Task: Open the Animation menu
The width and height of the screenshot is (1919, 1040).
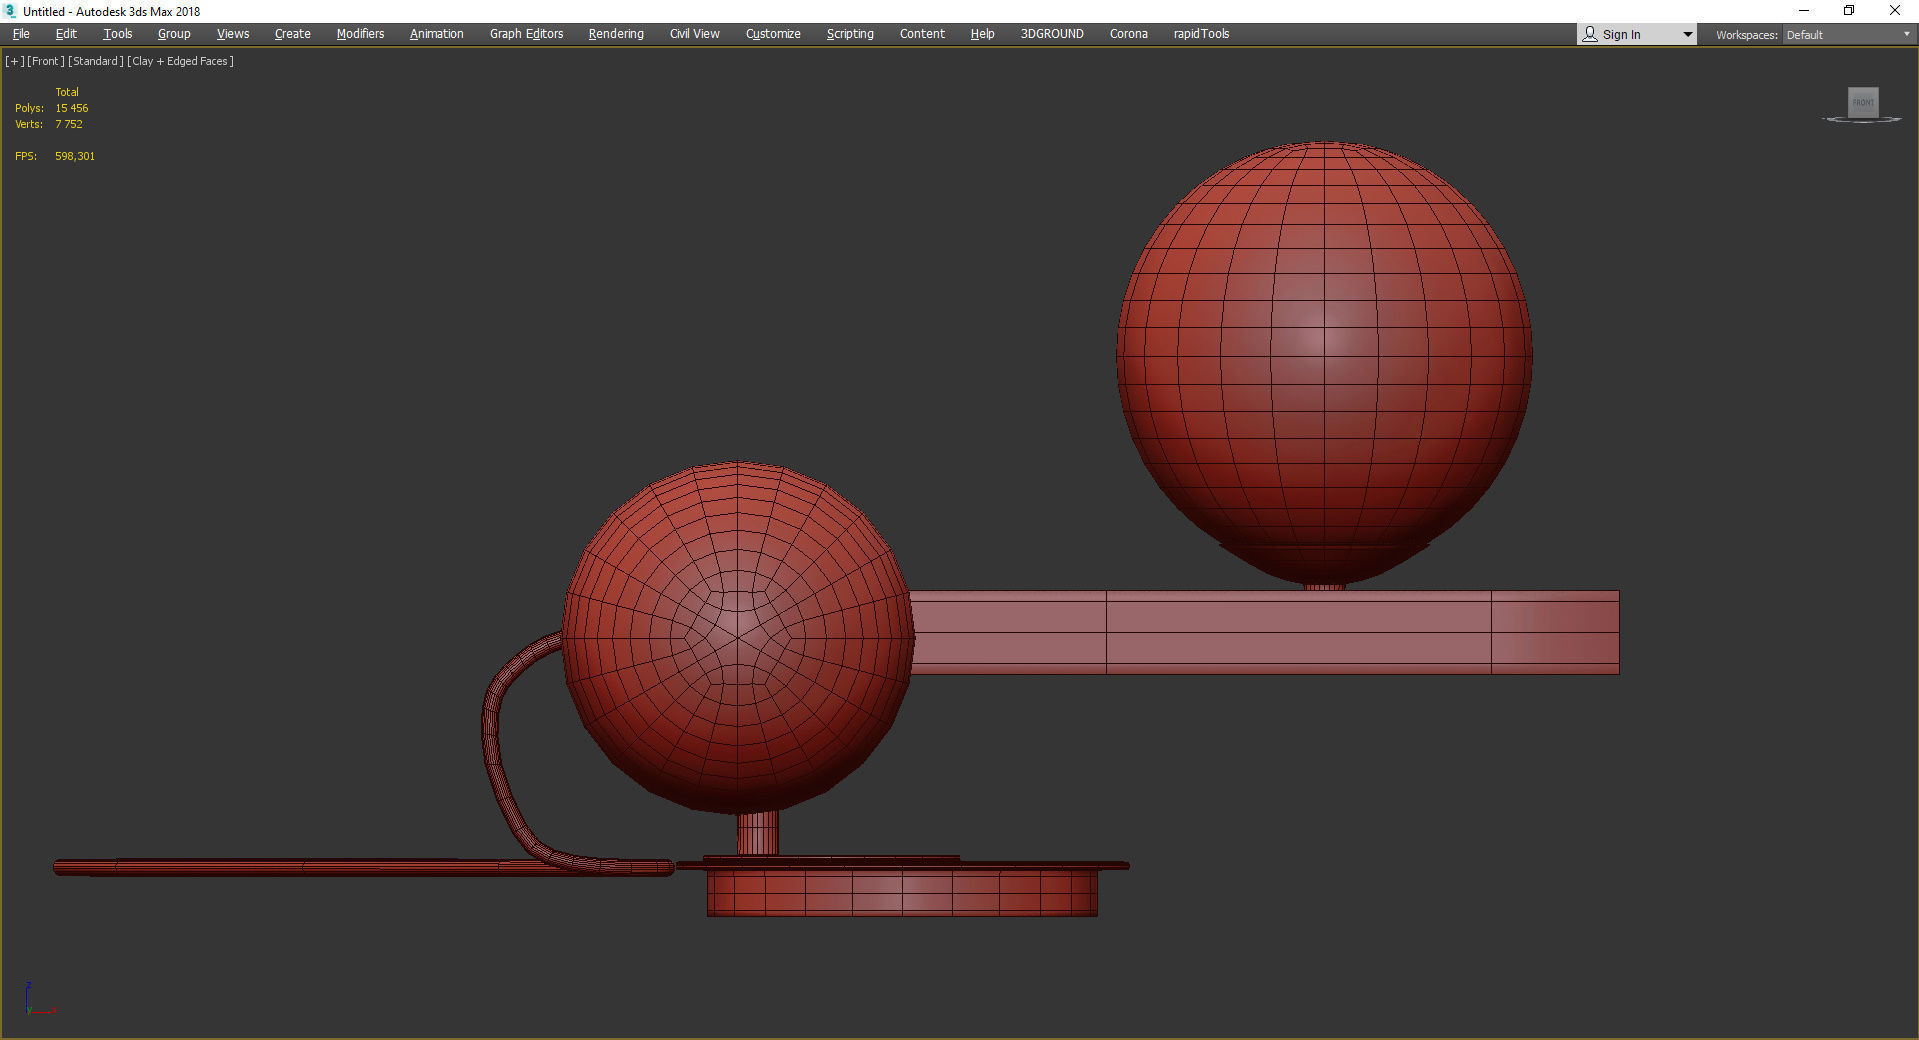Action: click(437, 34)
